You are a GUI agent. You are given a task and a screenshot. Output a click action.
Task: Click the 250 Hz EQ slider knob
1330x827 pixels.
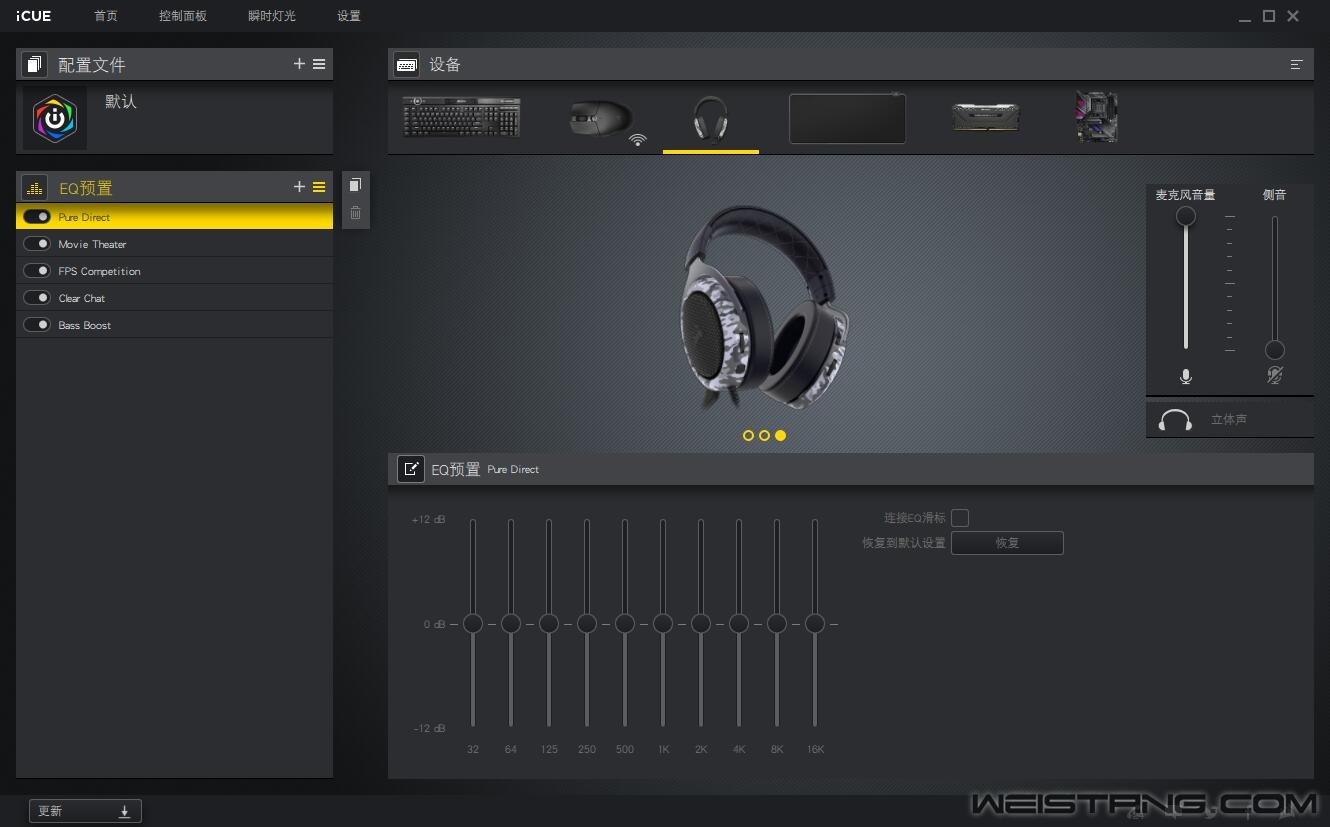pos(587,624)
